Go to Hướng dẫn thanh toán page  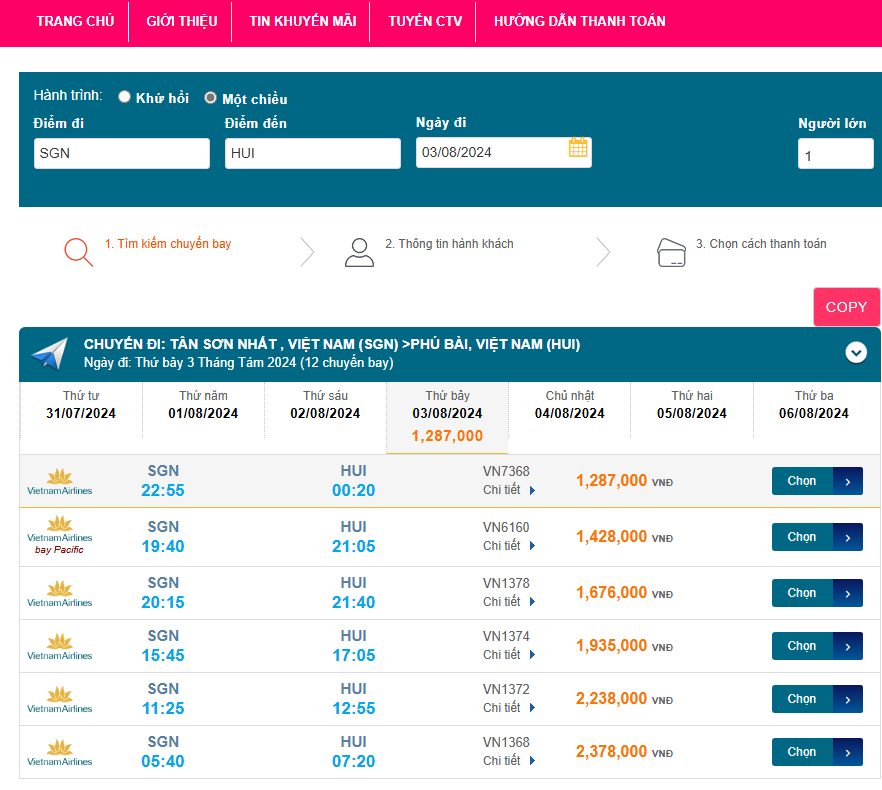pyautogui.click(x=579, y=21)
